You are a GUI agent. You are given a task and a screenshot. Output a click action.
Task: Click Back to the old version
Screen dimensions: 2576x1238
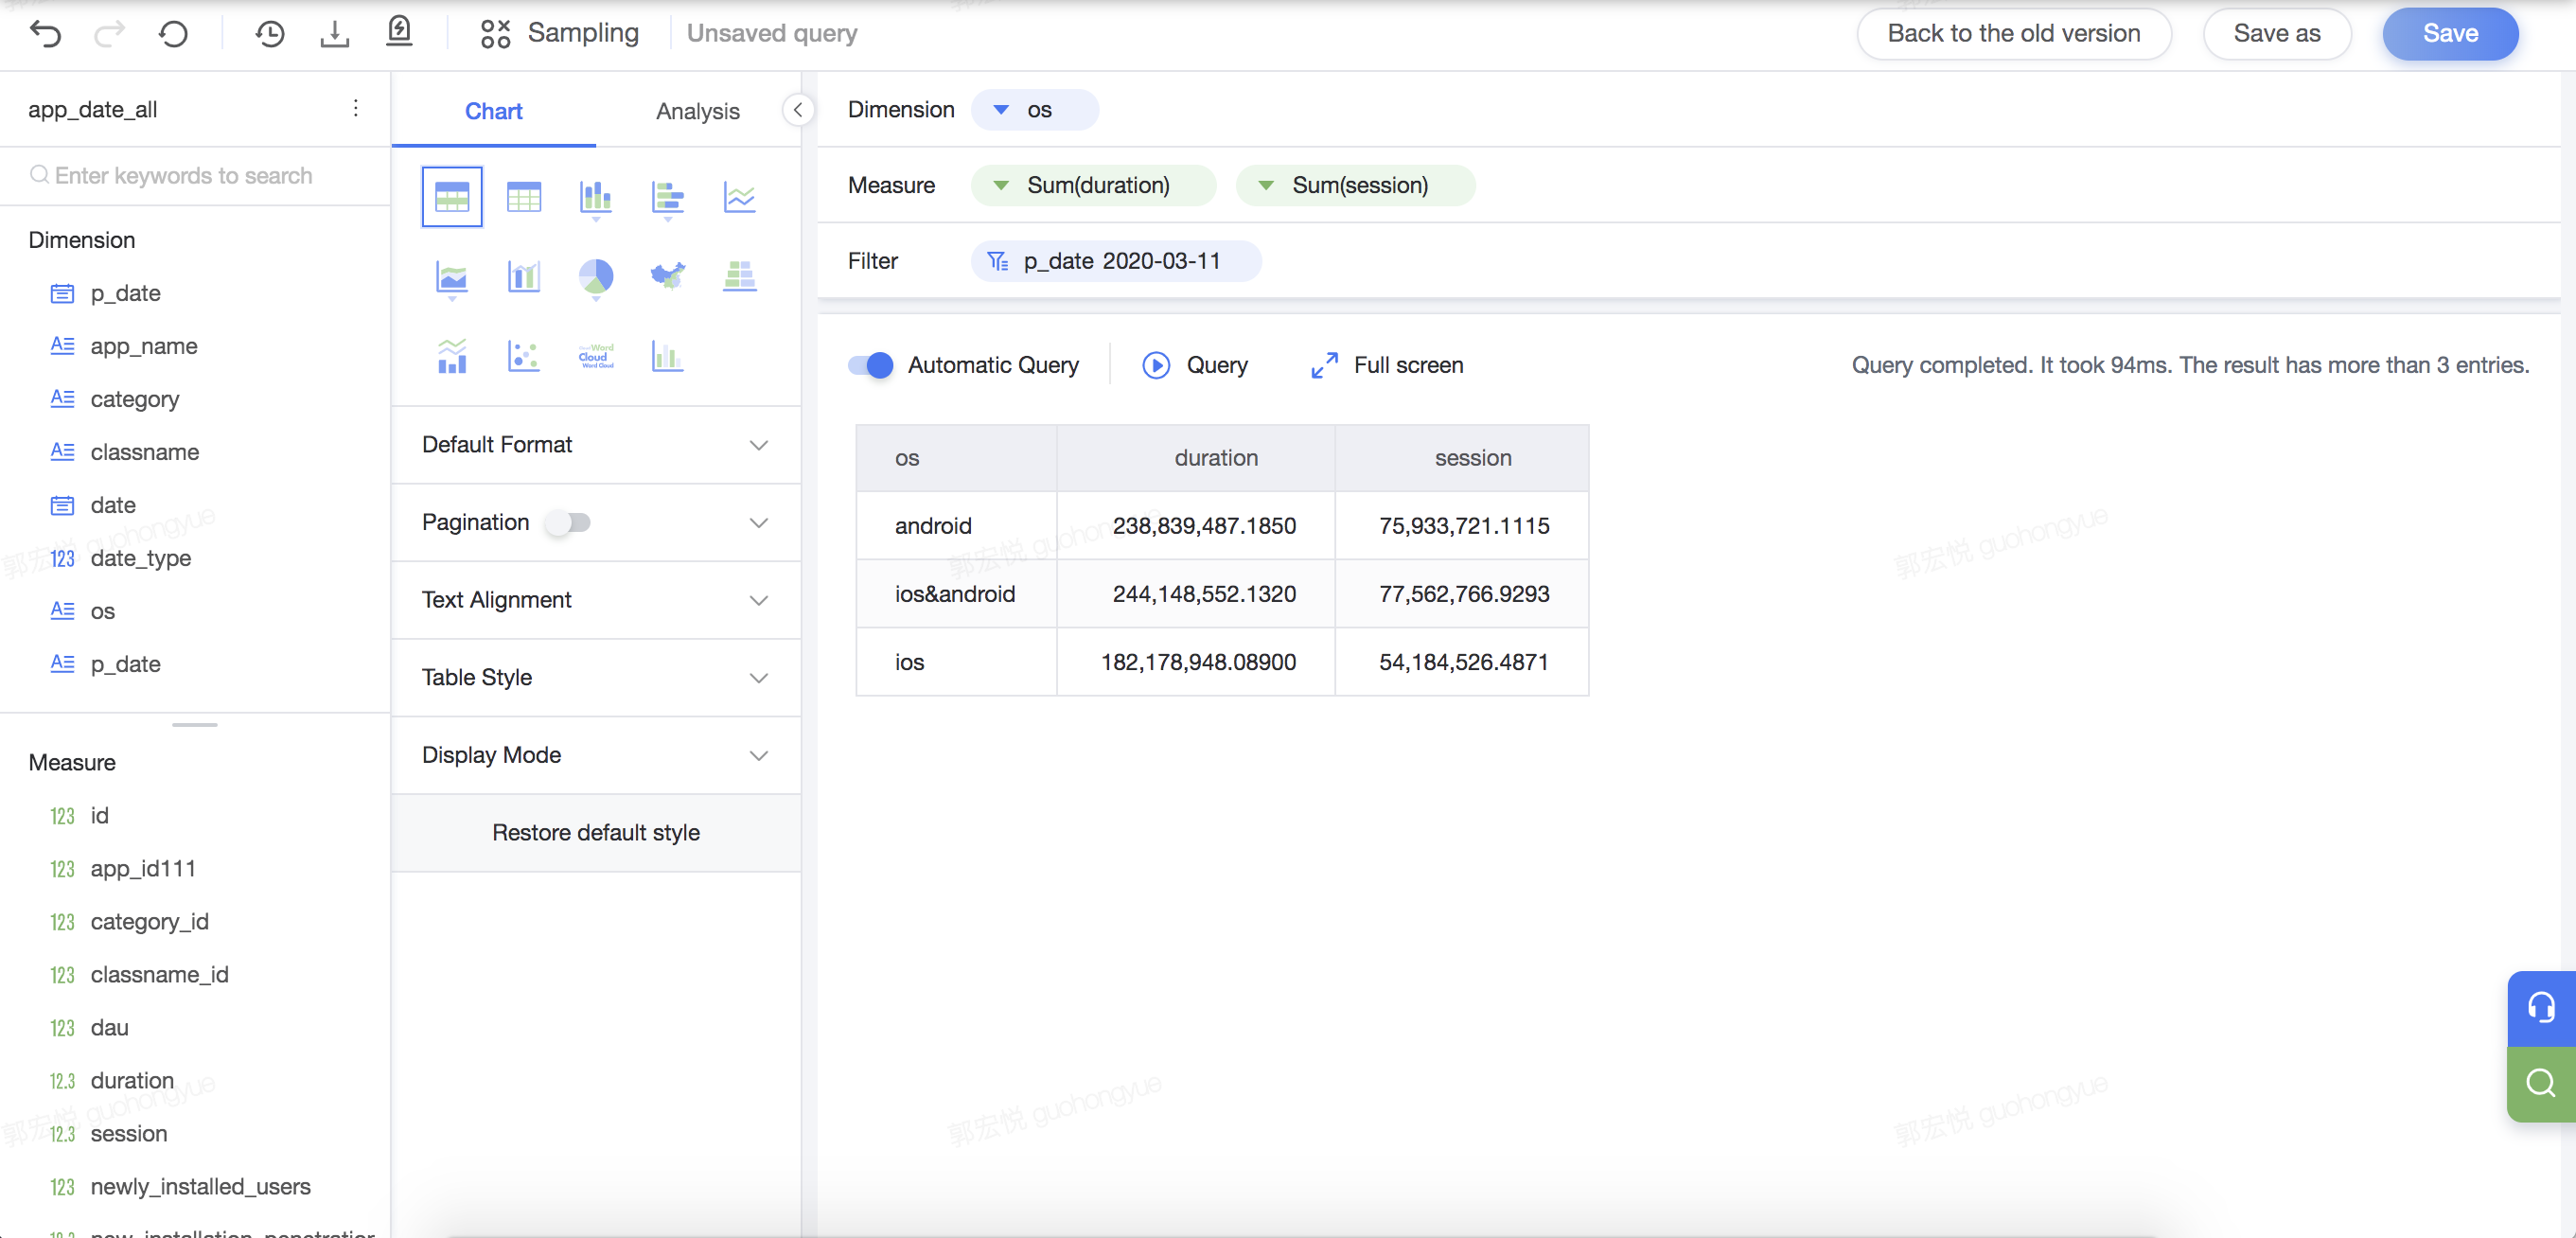(x=2014, y=34)
